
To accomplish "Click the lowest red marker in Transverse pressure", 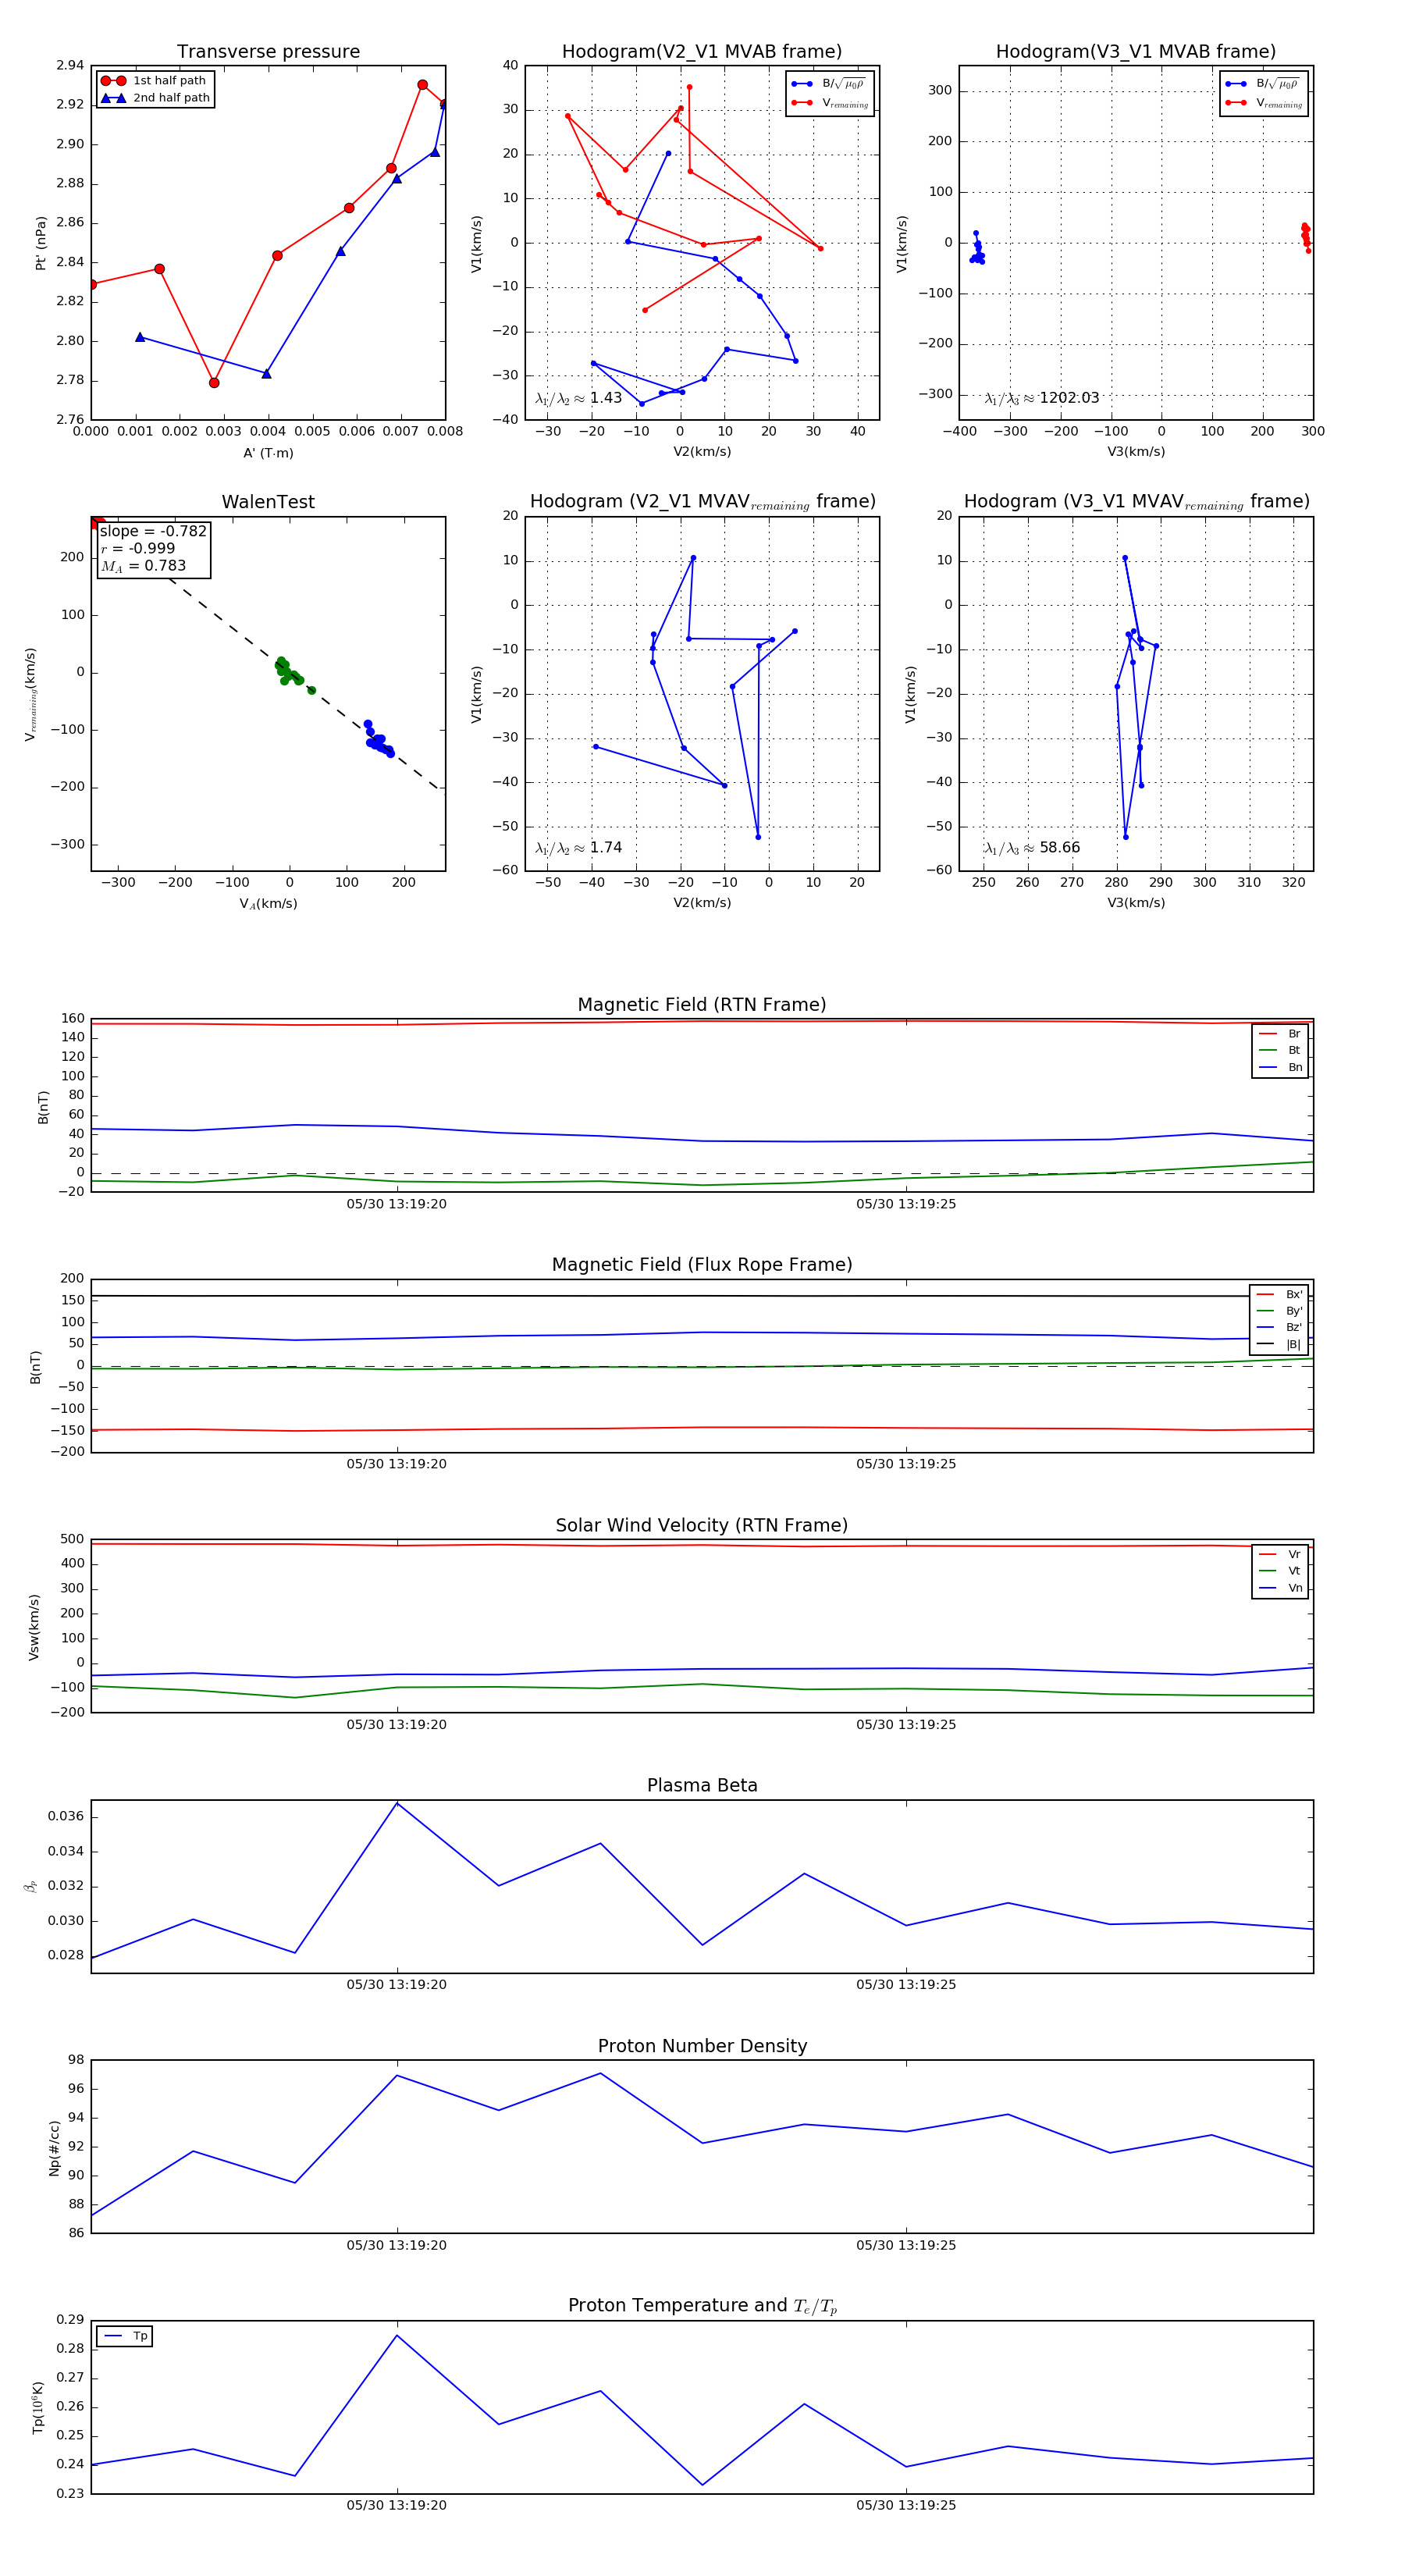I will (214, 383).
